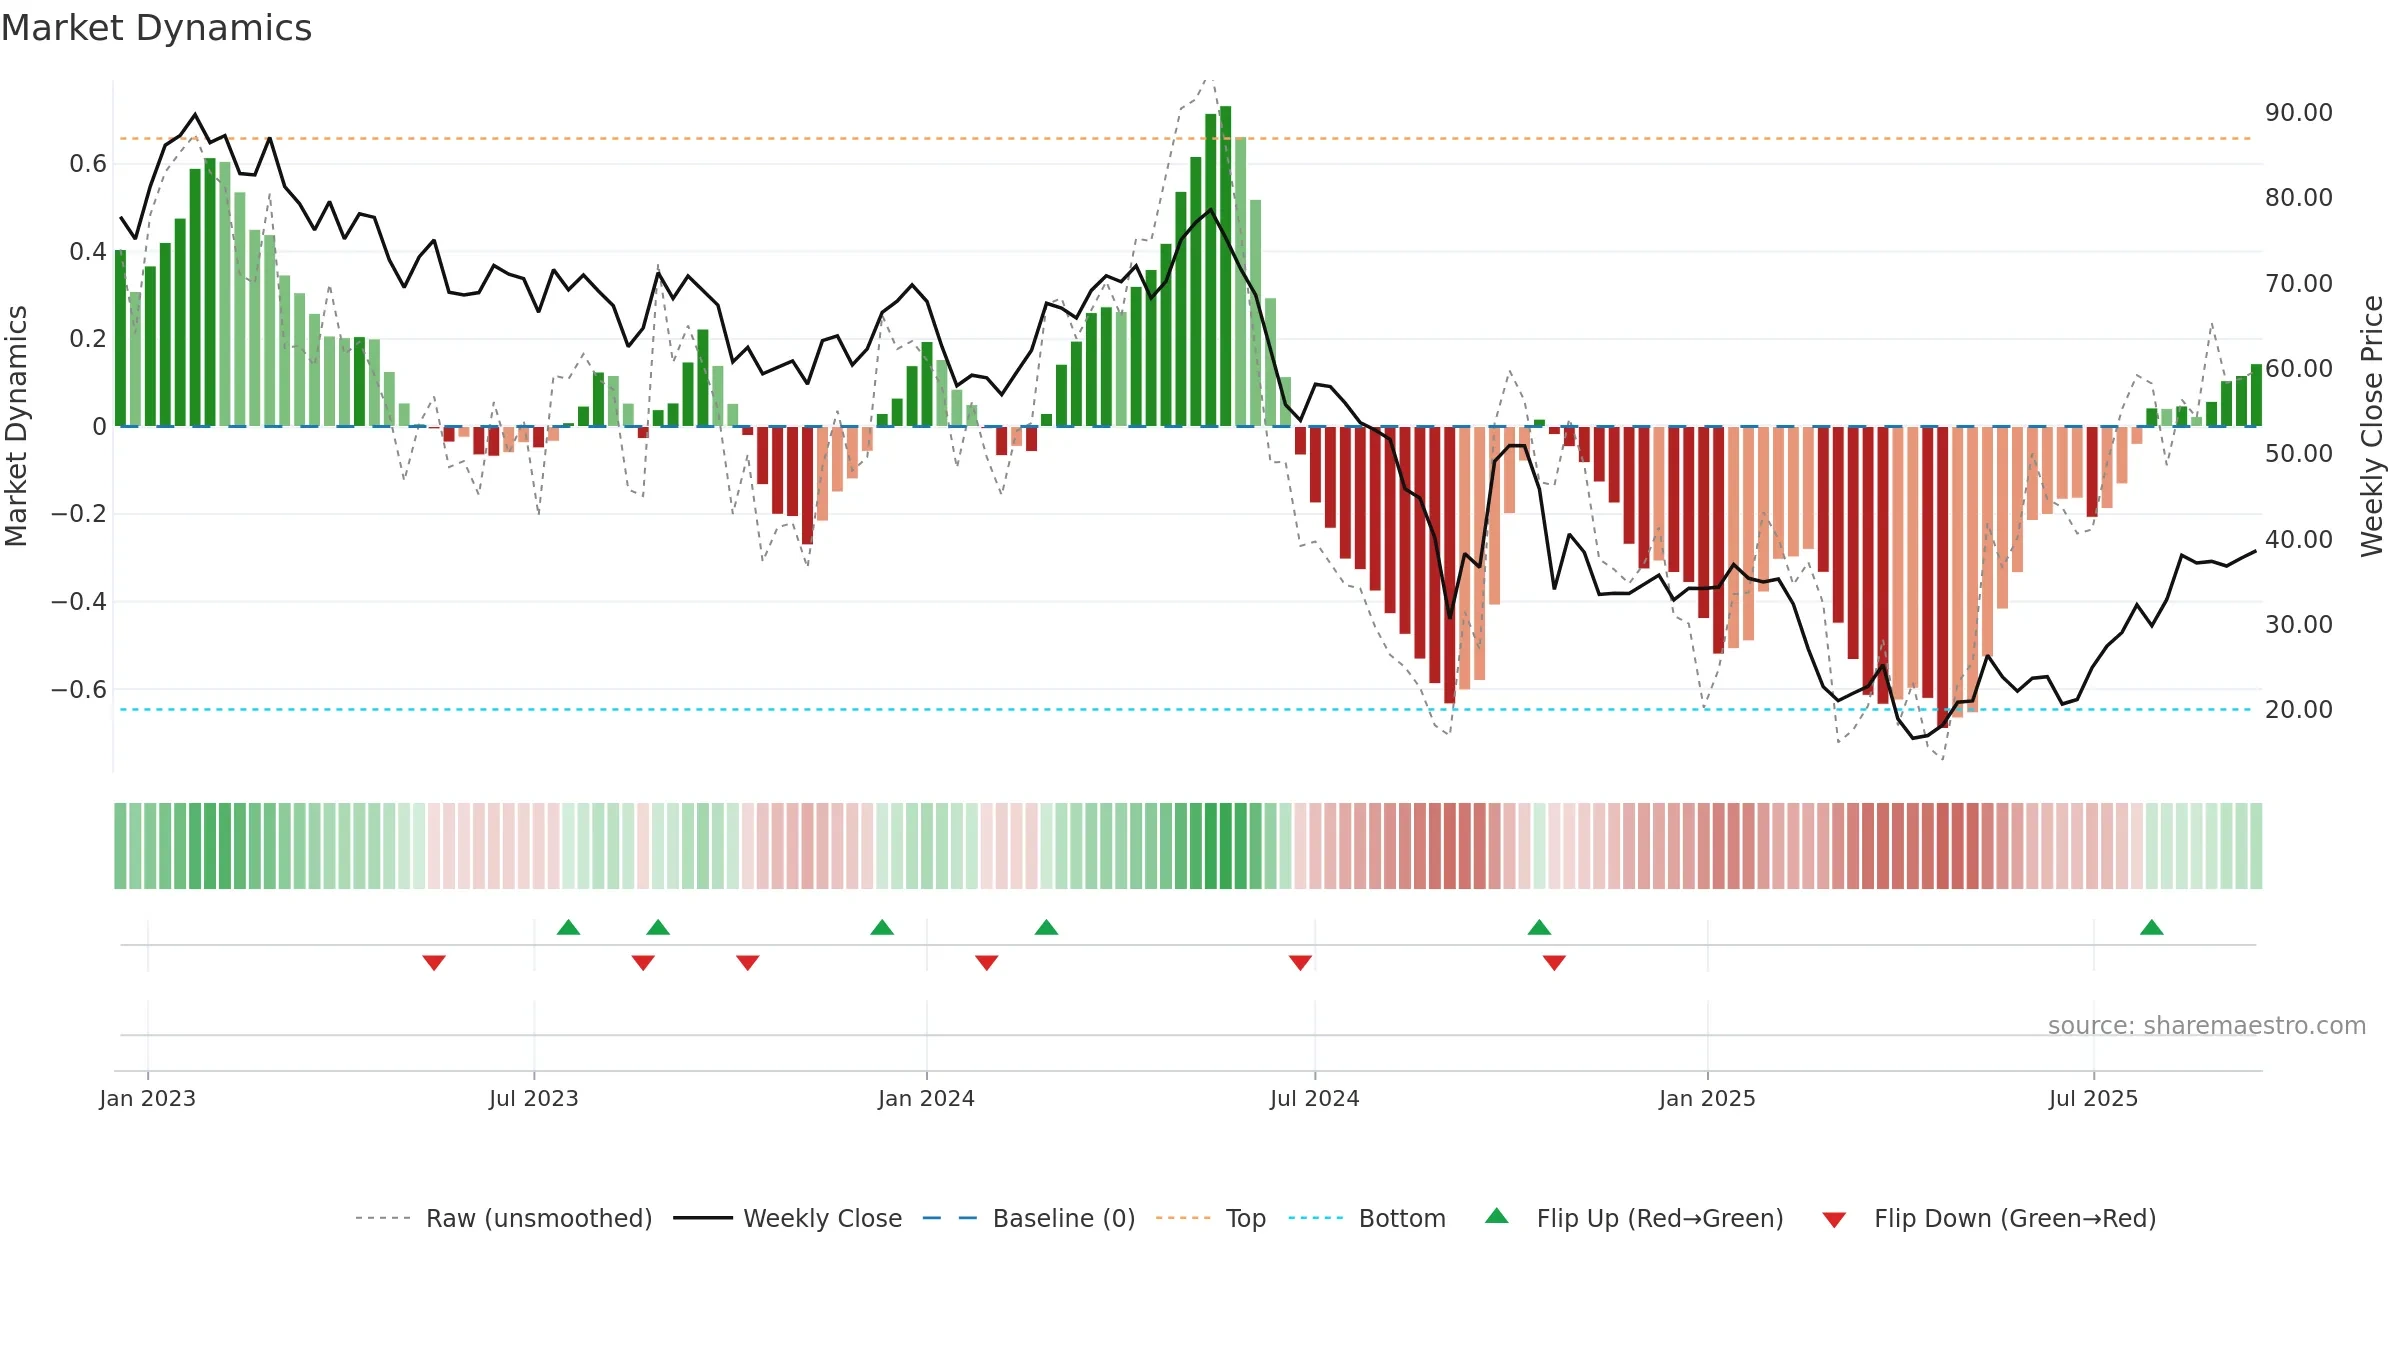Viewport: 2400px width, 1350px height.
Task: Click the tallest dark green bar mid-2024
Action: point(1226,266)
